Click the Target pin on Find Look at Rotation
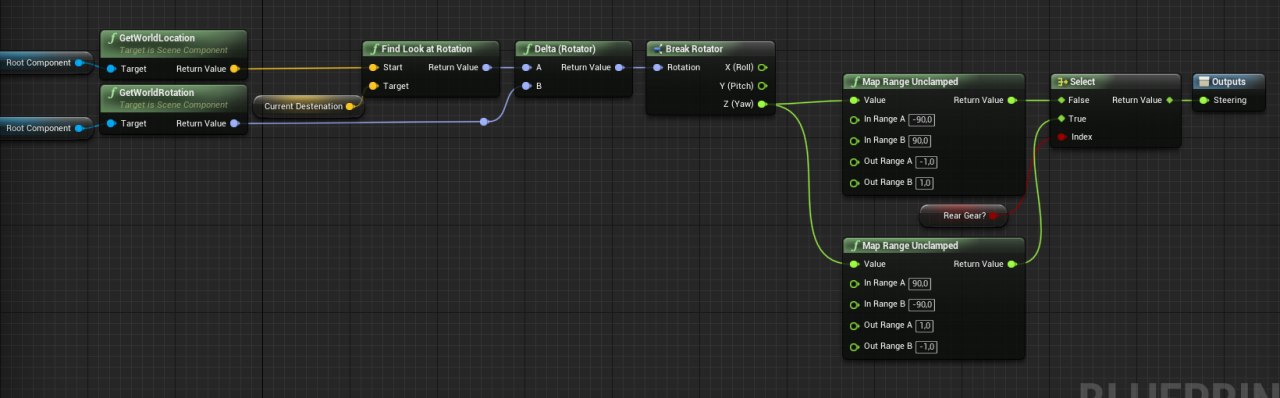Image resolution: width=1280 pixels, height=398 pixels. [373, 86]
